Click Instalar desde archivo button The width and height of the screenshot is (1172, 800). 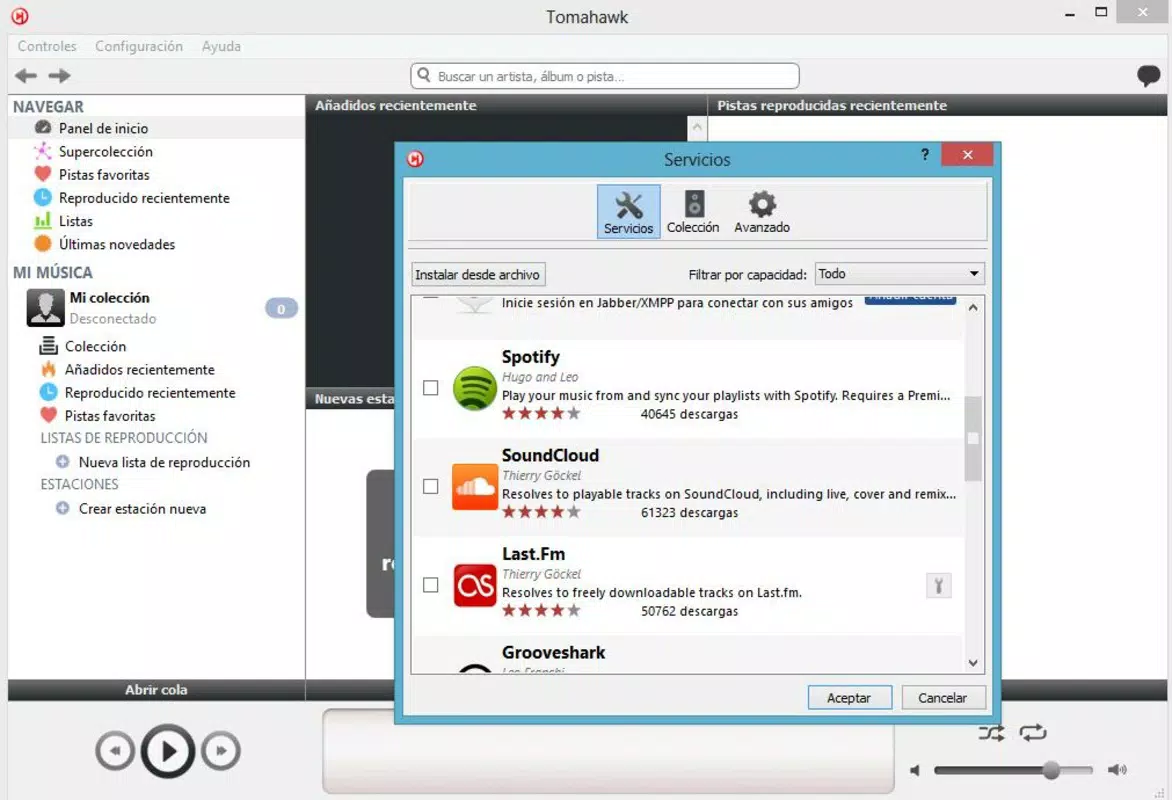[478, 274]
